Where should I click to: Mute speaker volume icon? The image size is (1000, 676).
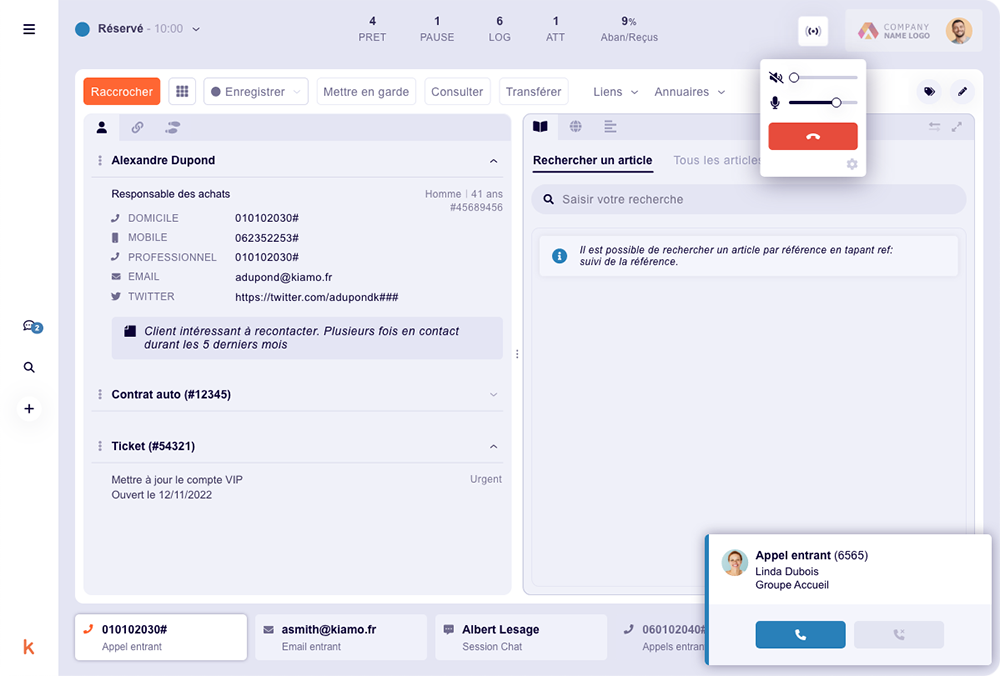[776, 78]
